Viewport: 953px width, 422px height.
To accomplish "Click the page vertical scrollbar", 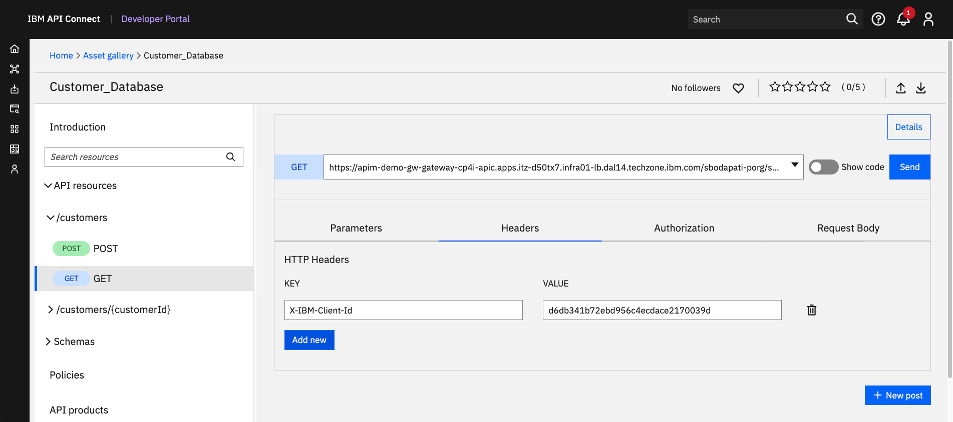I will (949, 207).
